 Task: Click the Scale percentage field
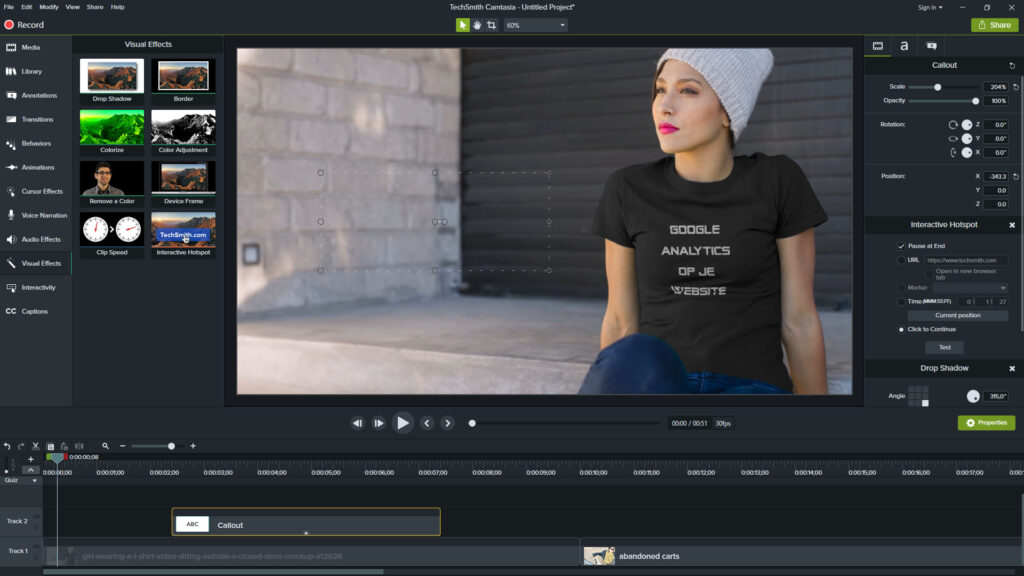[x=996, y=87]
